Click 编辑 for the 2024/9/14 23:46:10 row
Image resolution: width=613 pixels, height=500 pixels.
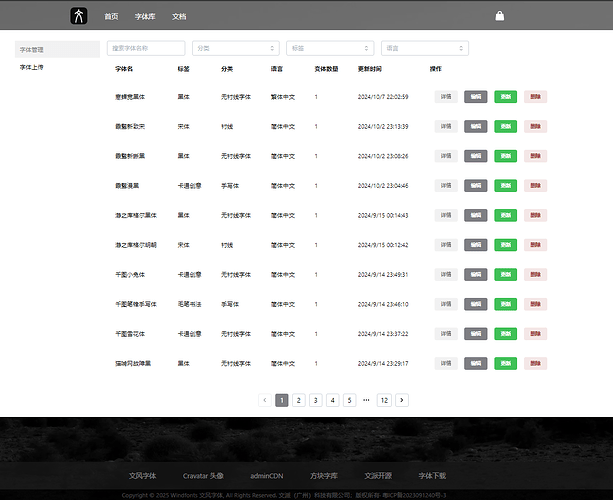coord(476,304)
